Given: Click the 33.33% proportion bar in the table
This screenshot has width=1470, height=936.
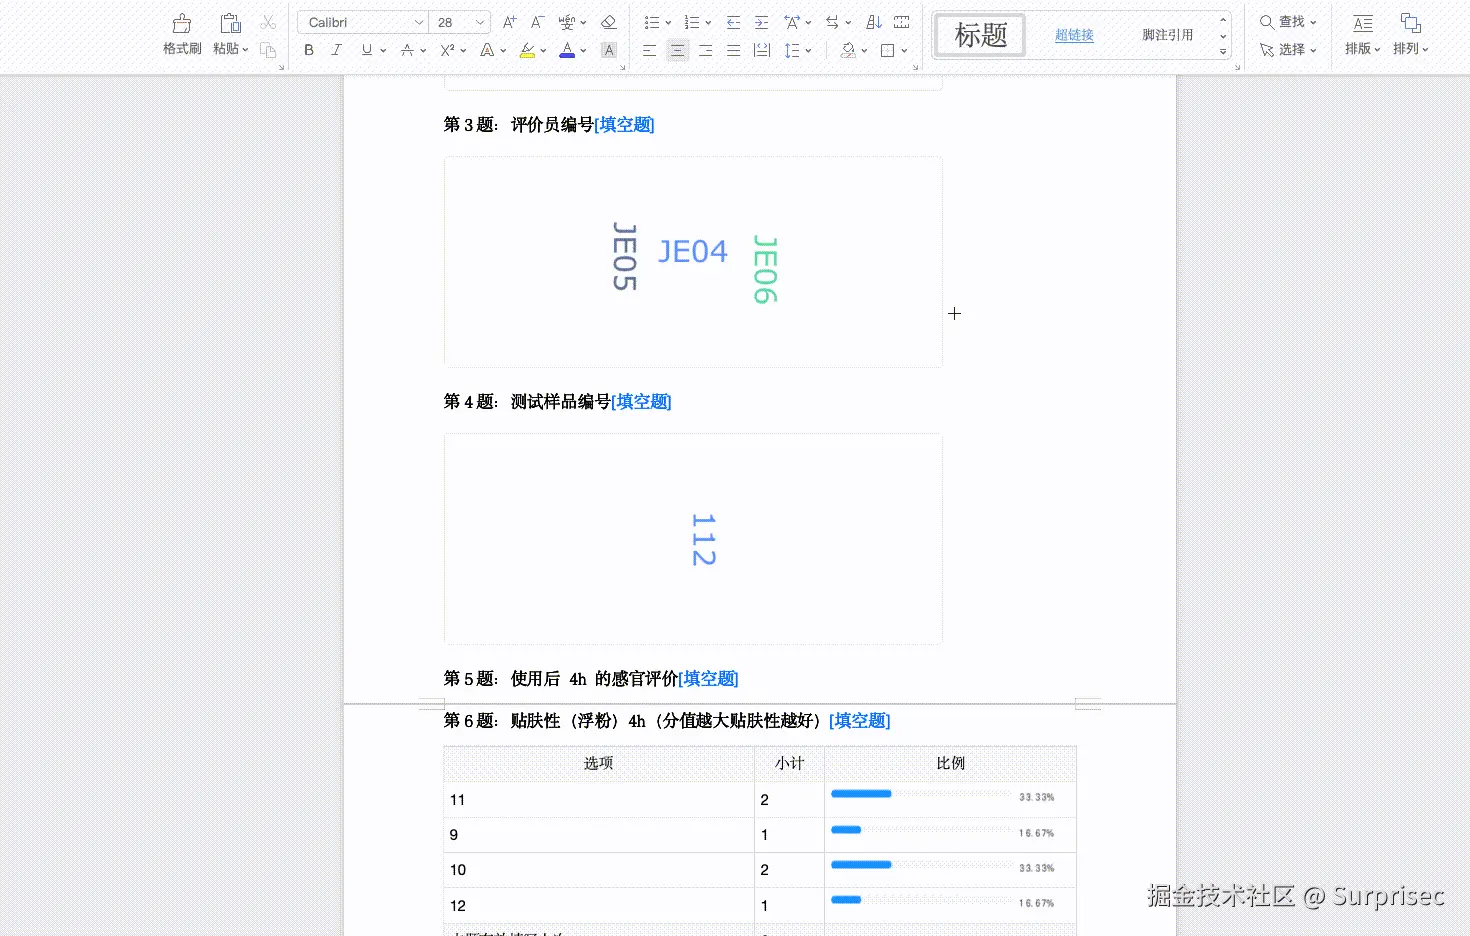Looking at the screenshot, I should pyautogui.click(x=860, y=793).
